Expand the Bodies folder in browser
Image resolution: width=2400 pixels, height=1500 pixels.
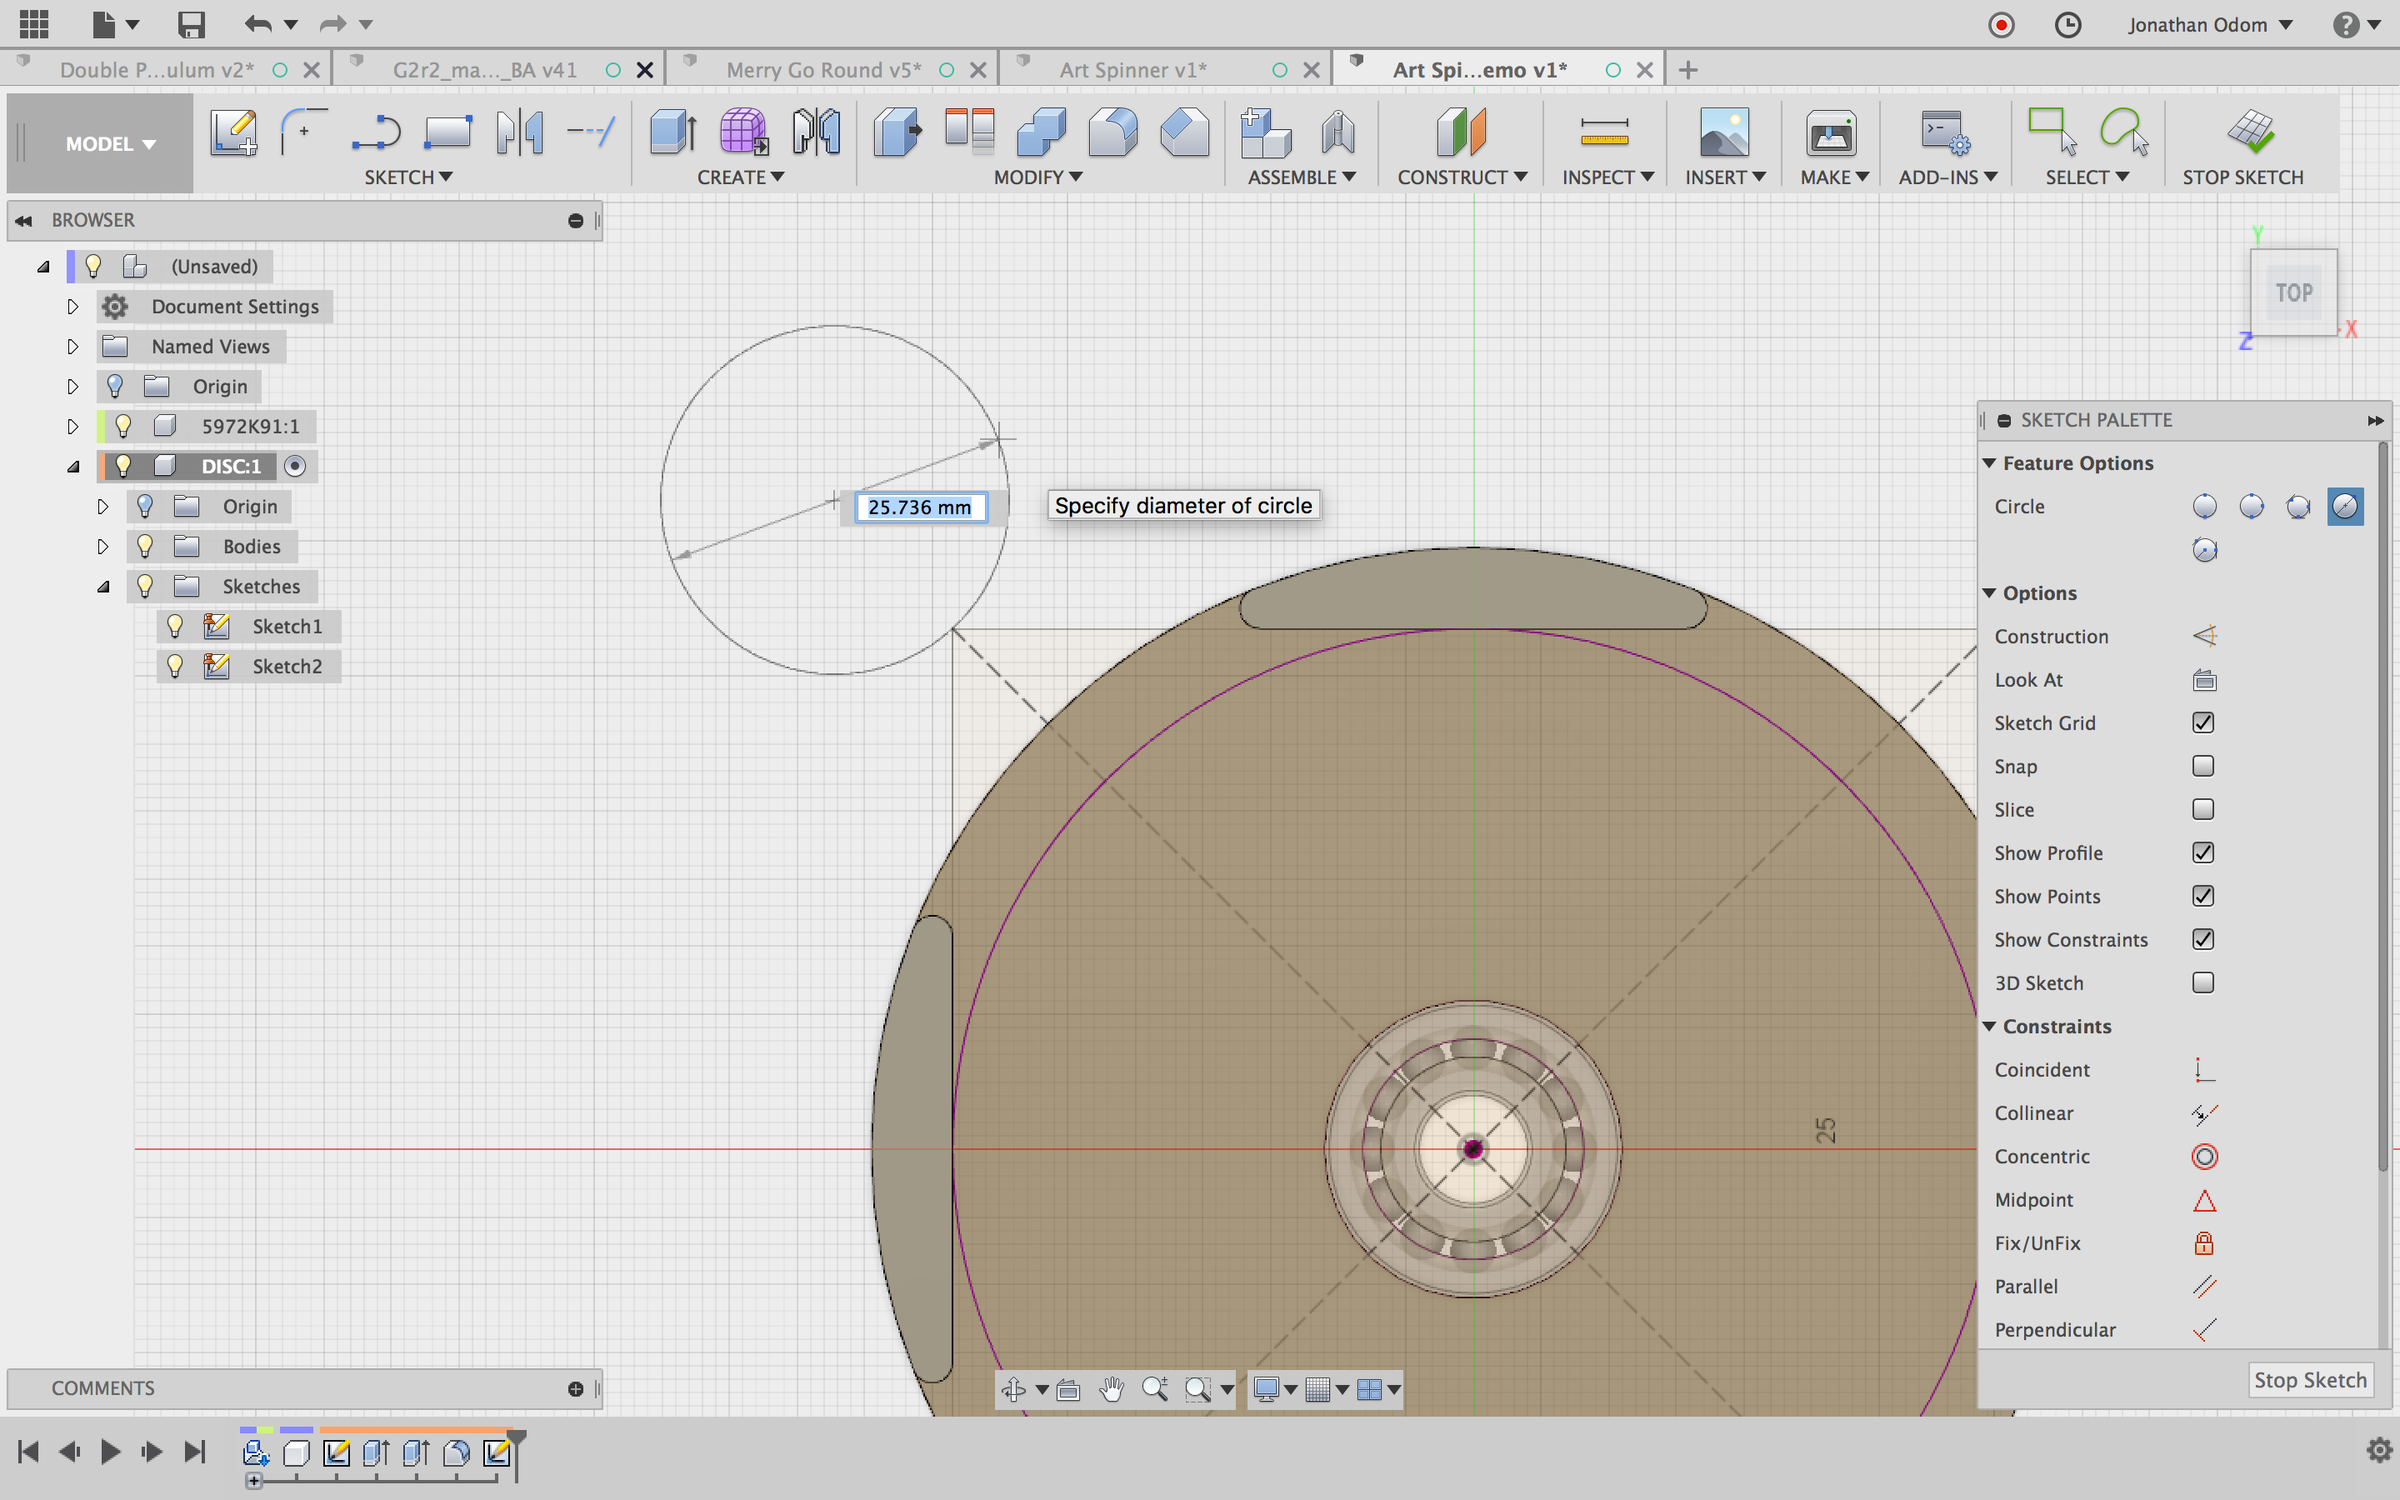[x=103, y=546]
